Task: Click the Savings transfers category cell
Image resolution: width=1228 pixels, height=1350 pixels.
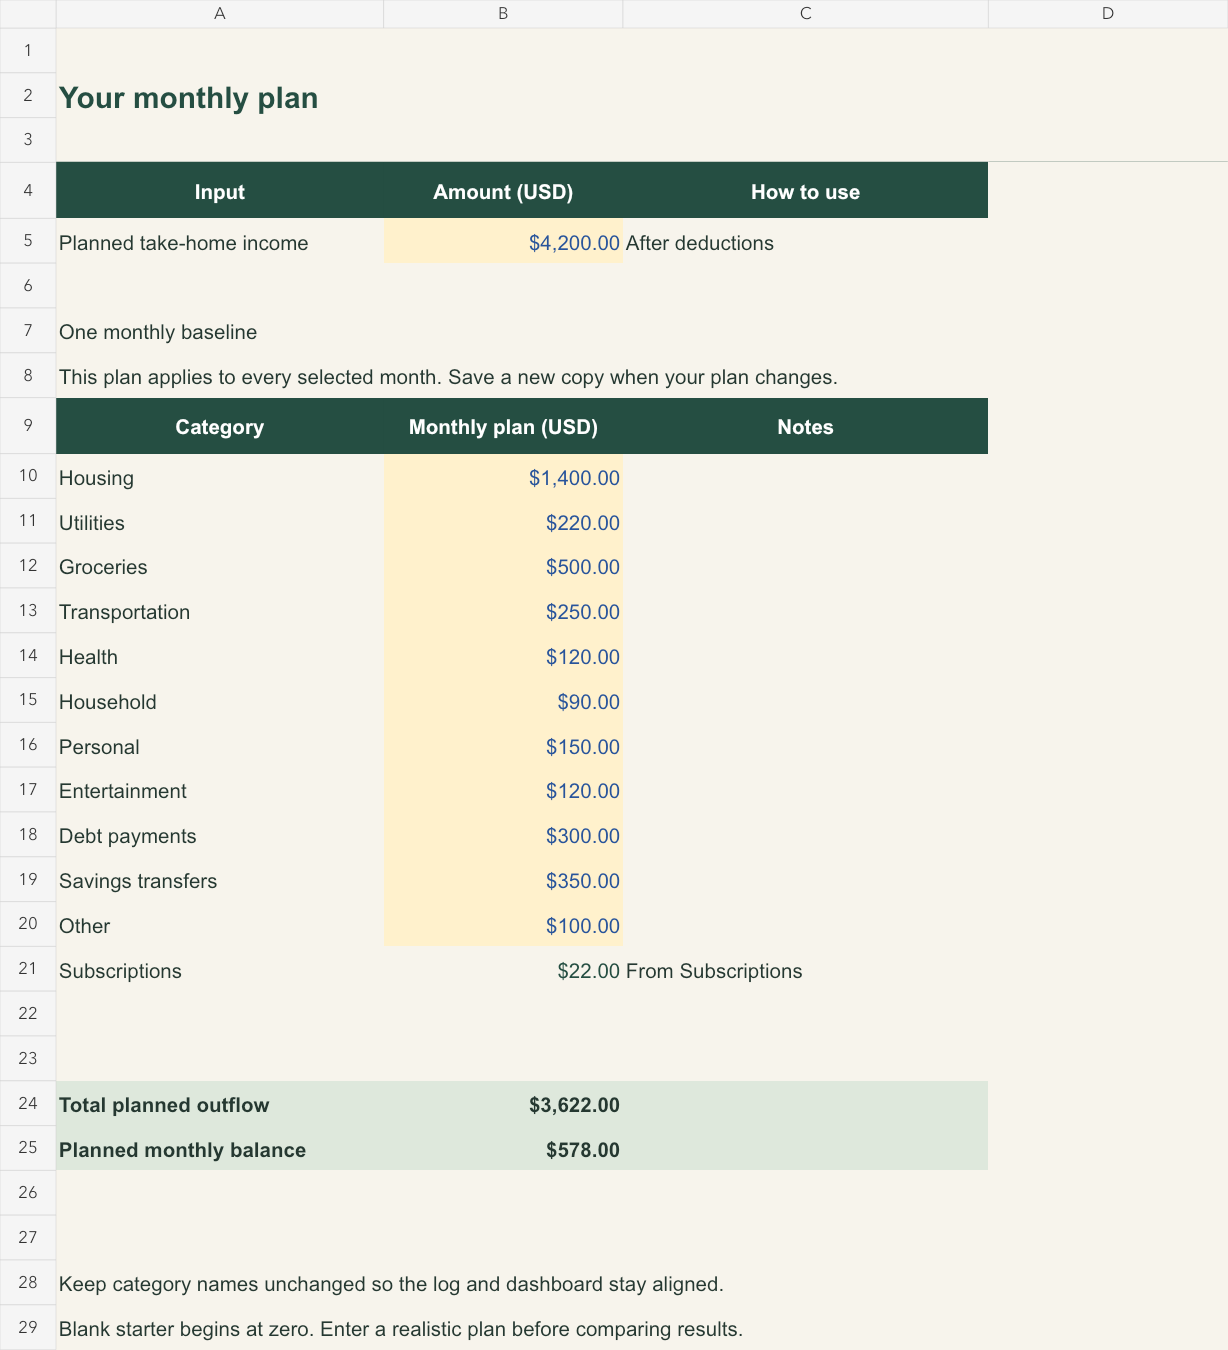Action: pos(220,881)
